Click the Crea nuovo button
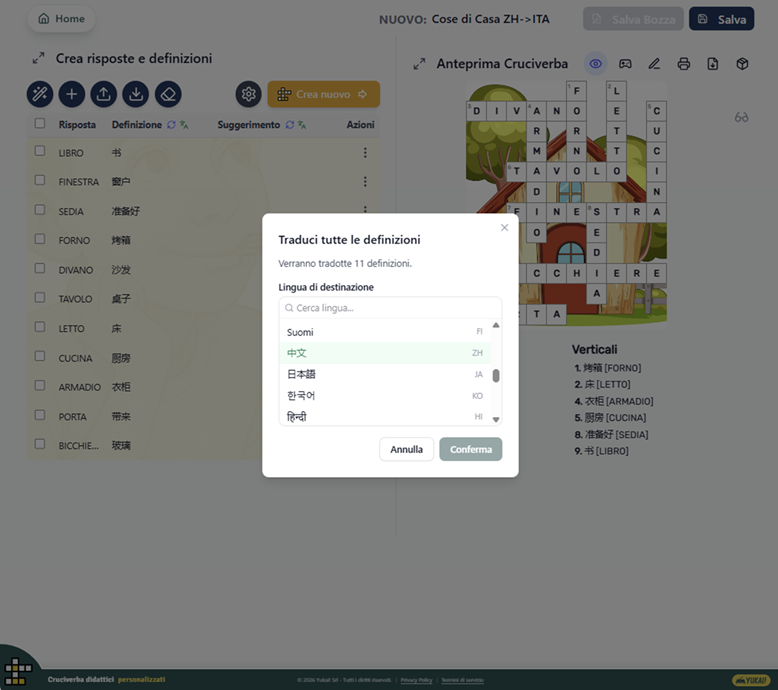The image size is (778, 690). (324, 94)
